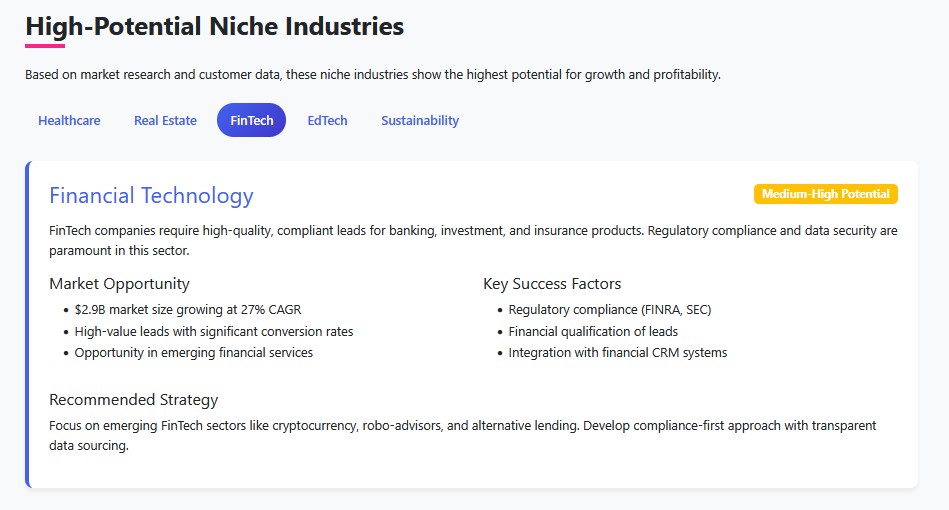Image resolution: width=949 pixels, height=510 pixels.
Task: Select the active FinTech tab
Action: [x=251, y=121]
